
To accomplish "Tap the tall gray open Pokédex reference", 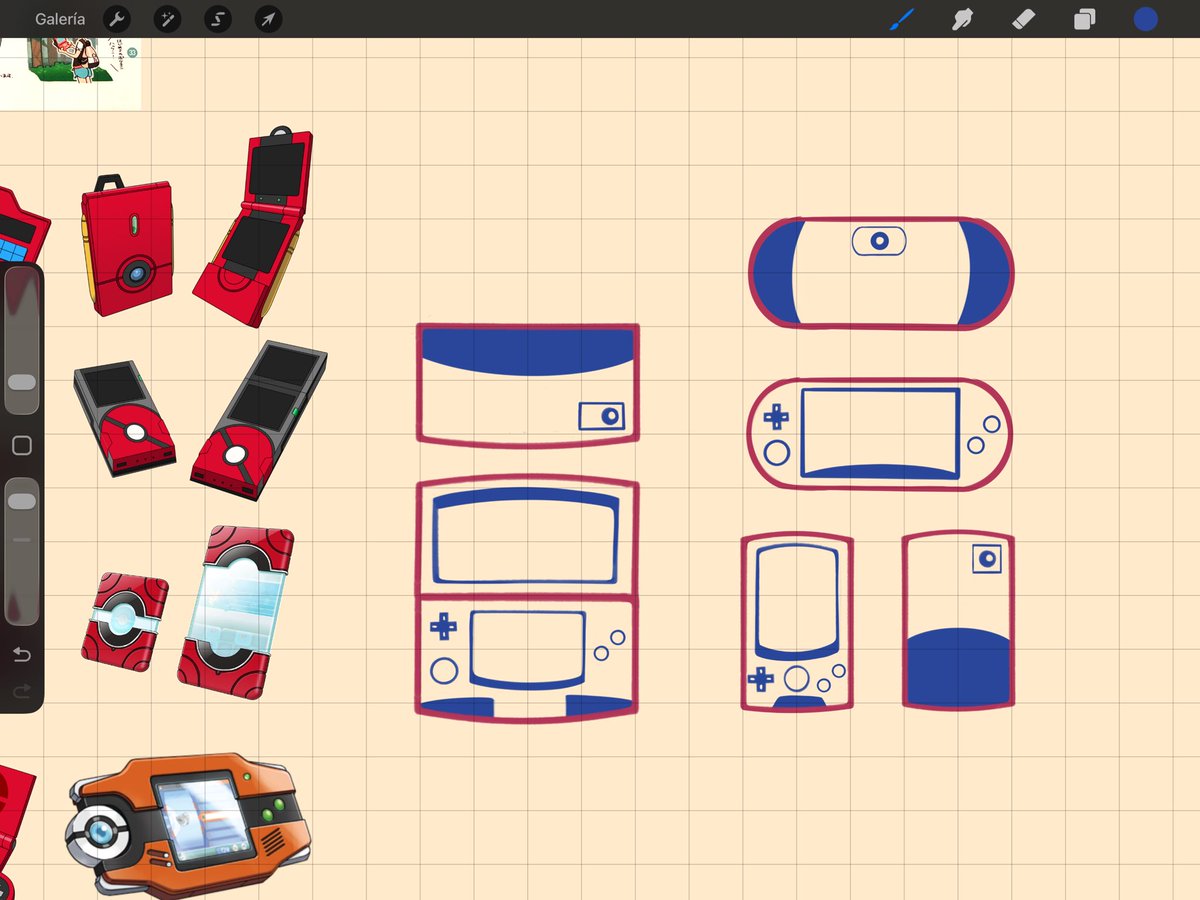I will (x=258, y=421).
